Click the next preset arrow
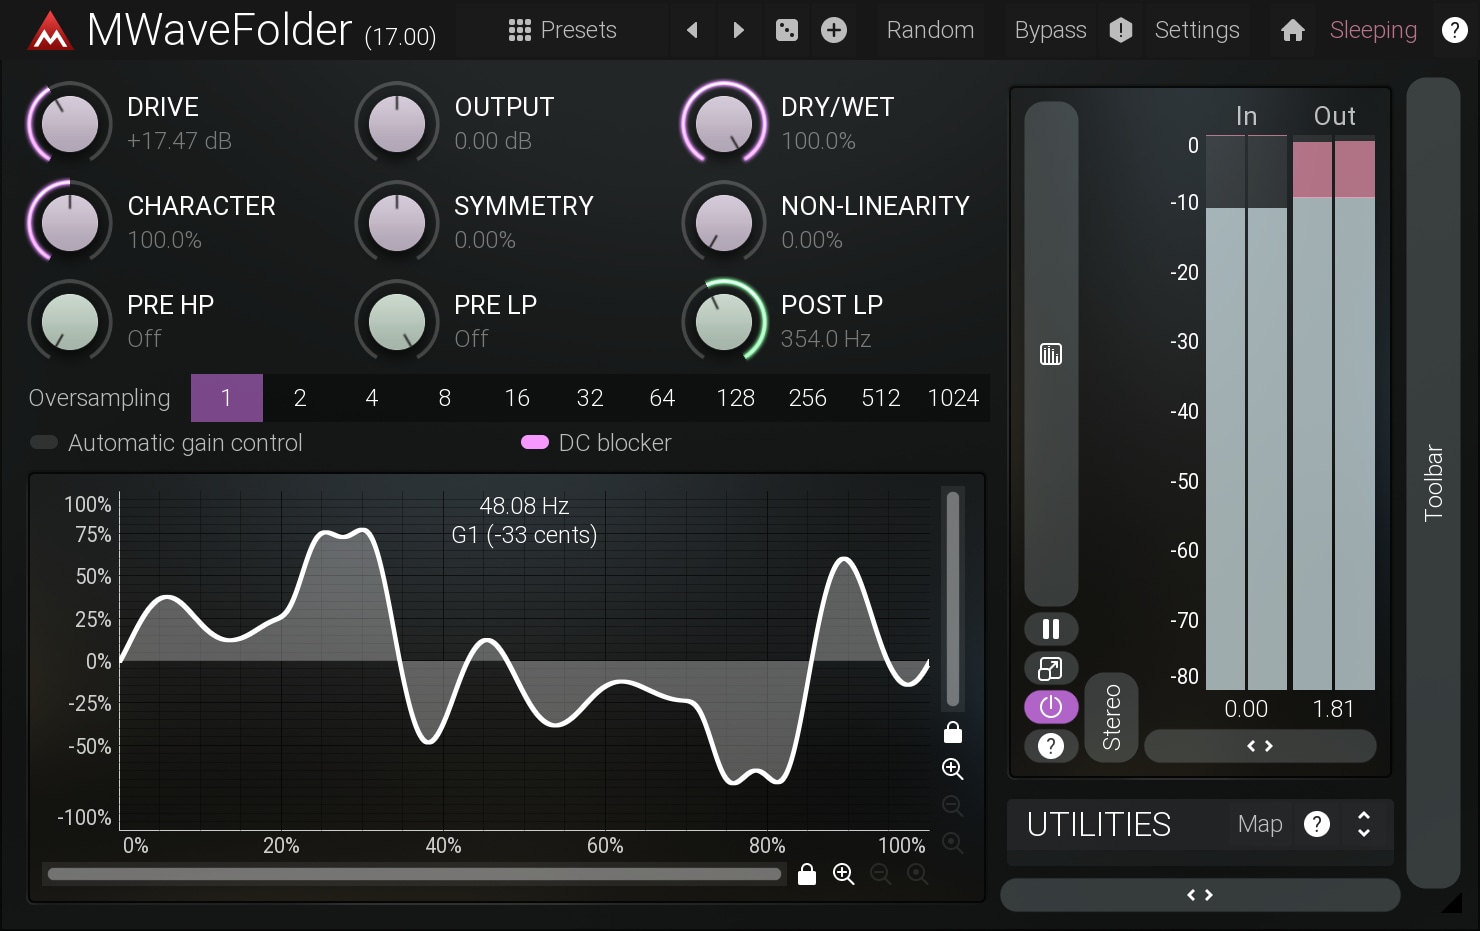The width and height of the screenshot is (1480, 931). (738, 30)
